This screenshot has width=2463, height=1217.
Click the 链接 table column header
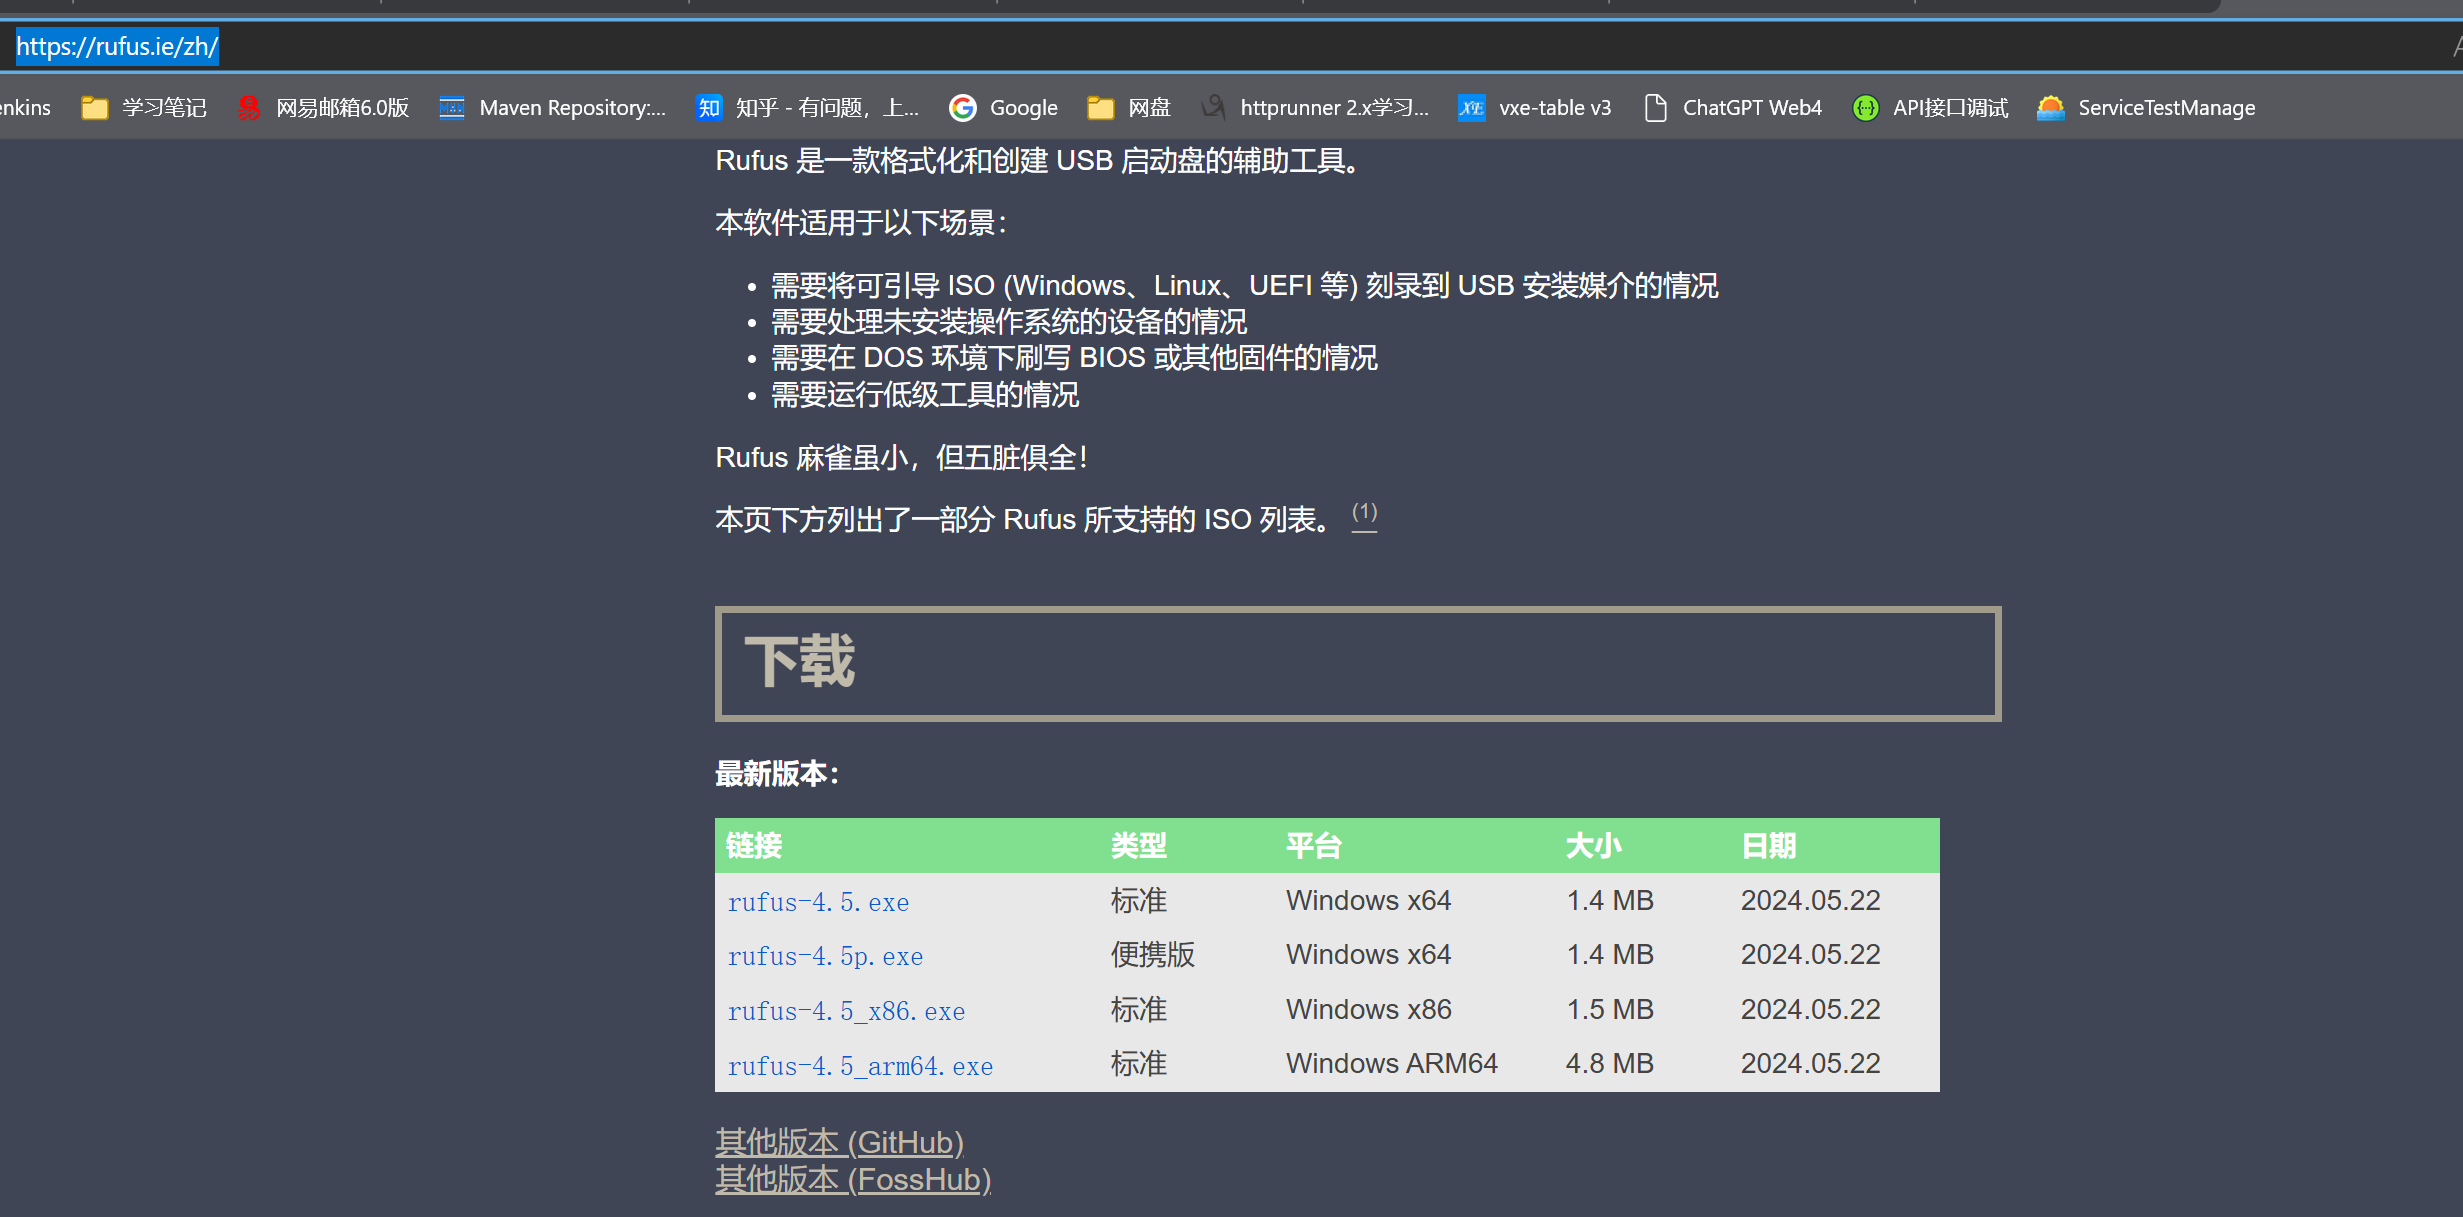click(754, 846)
